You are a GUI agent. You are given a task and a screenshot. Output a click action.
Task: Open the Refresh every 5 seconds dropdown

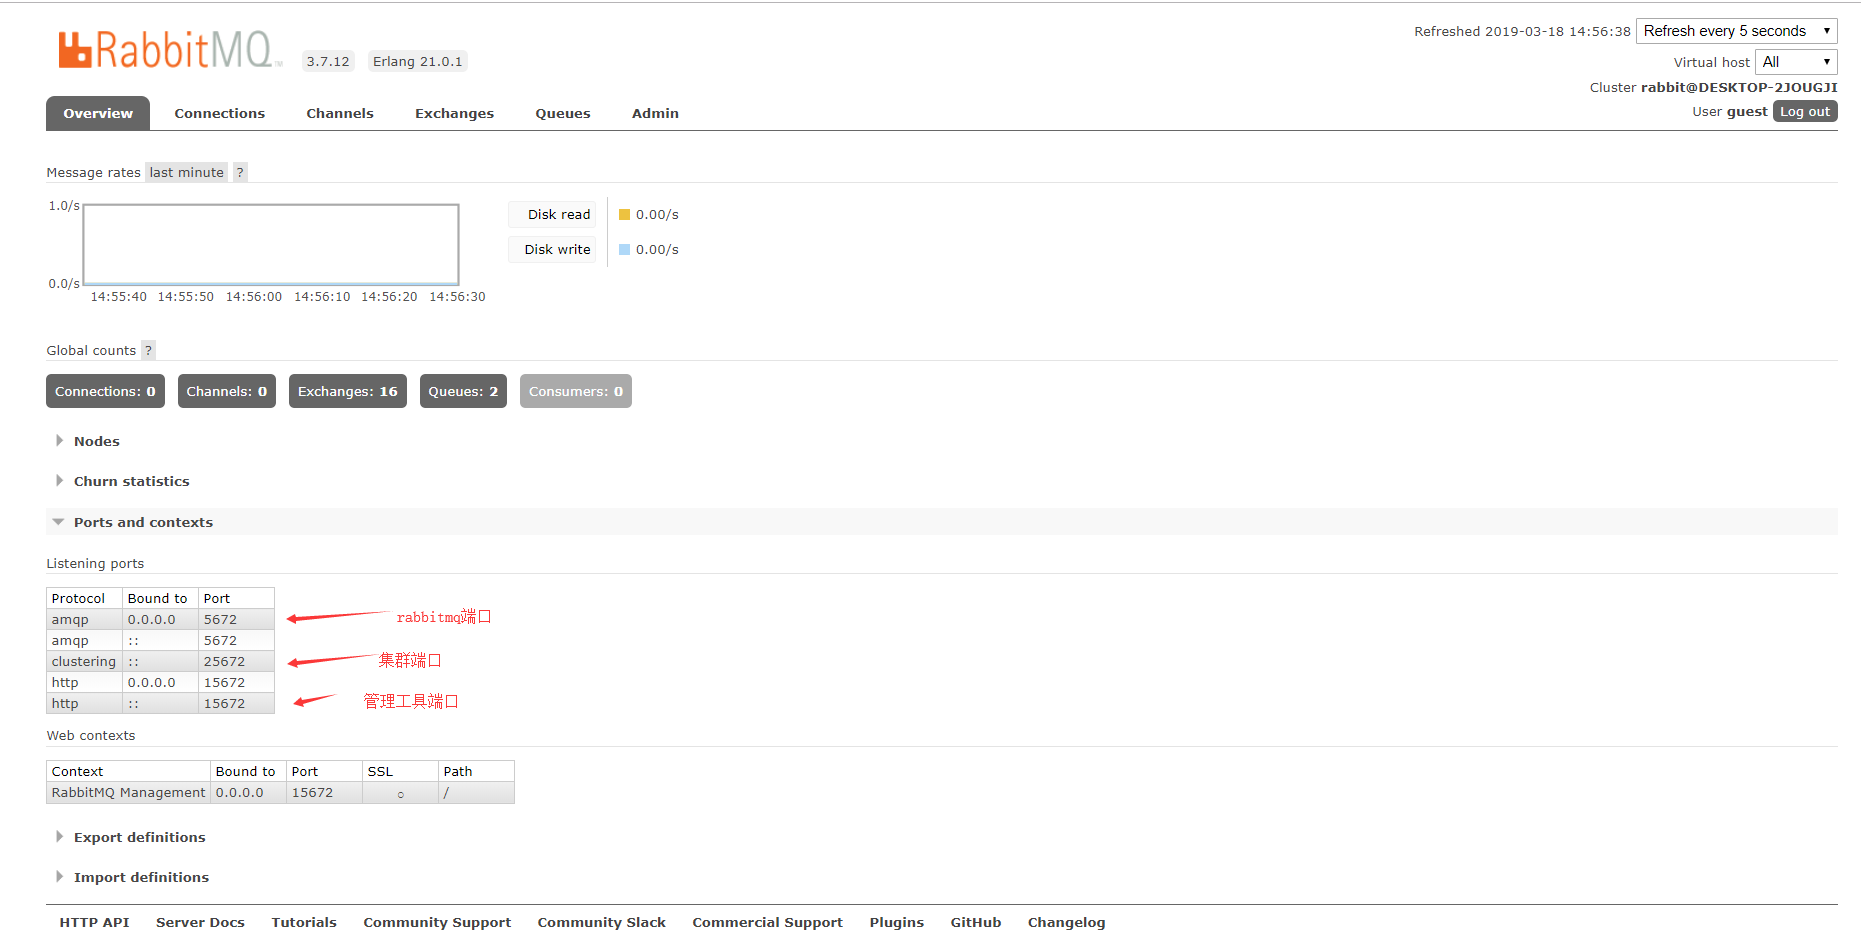(1736, 31)
